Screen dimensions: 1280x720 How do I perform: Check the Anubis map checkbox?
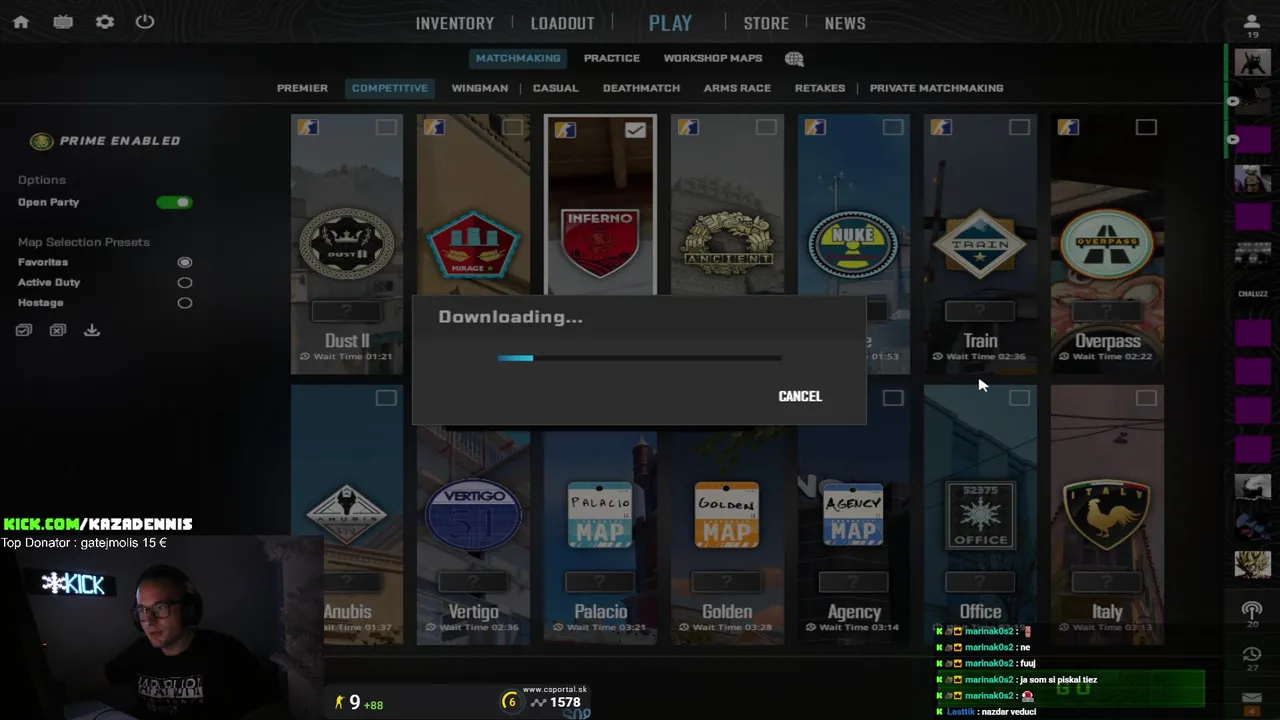tap(386, 398)
